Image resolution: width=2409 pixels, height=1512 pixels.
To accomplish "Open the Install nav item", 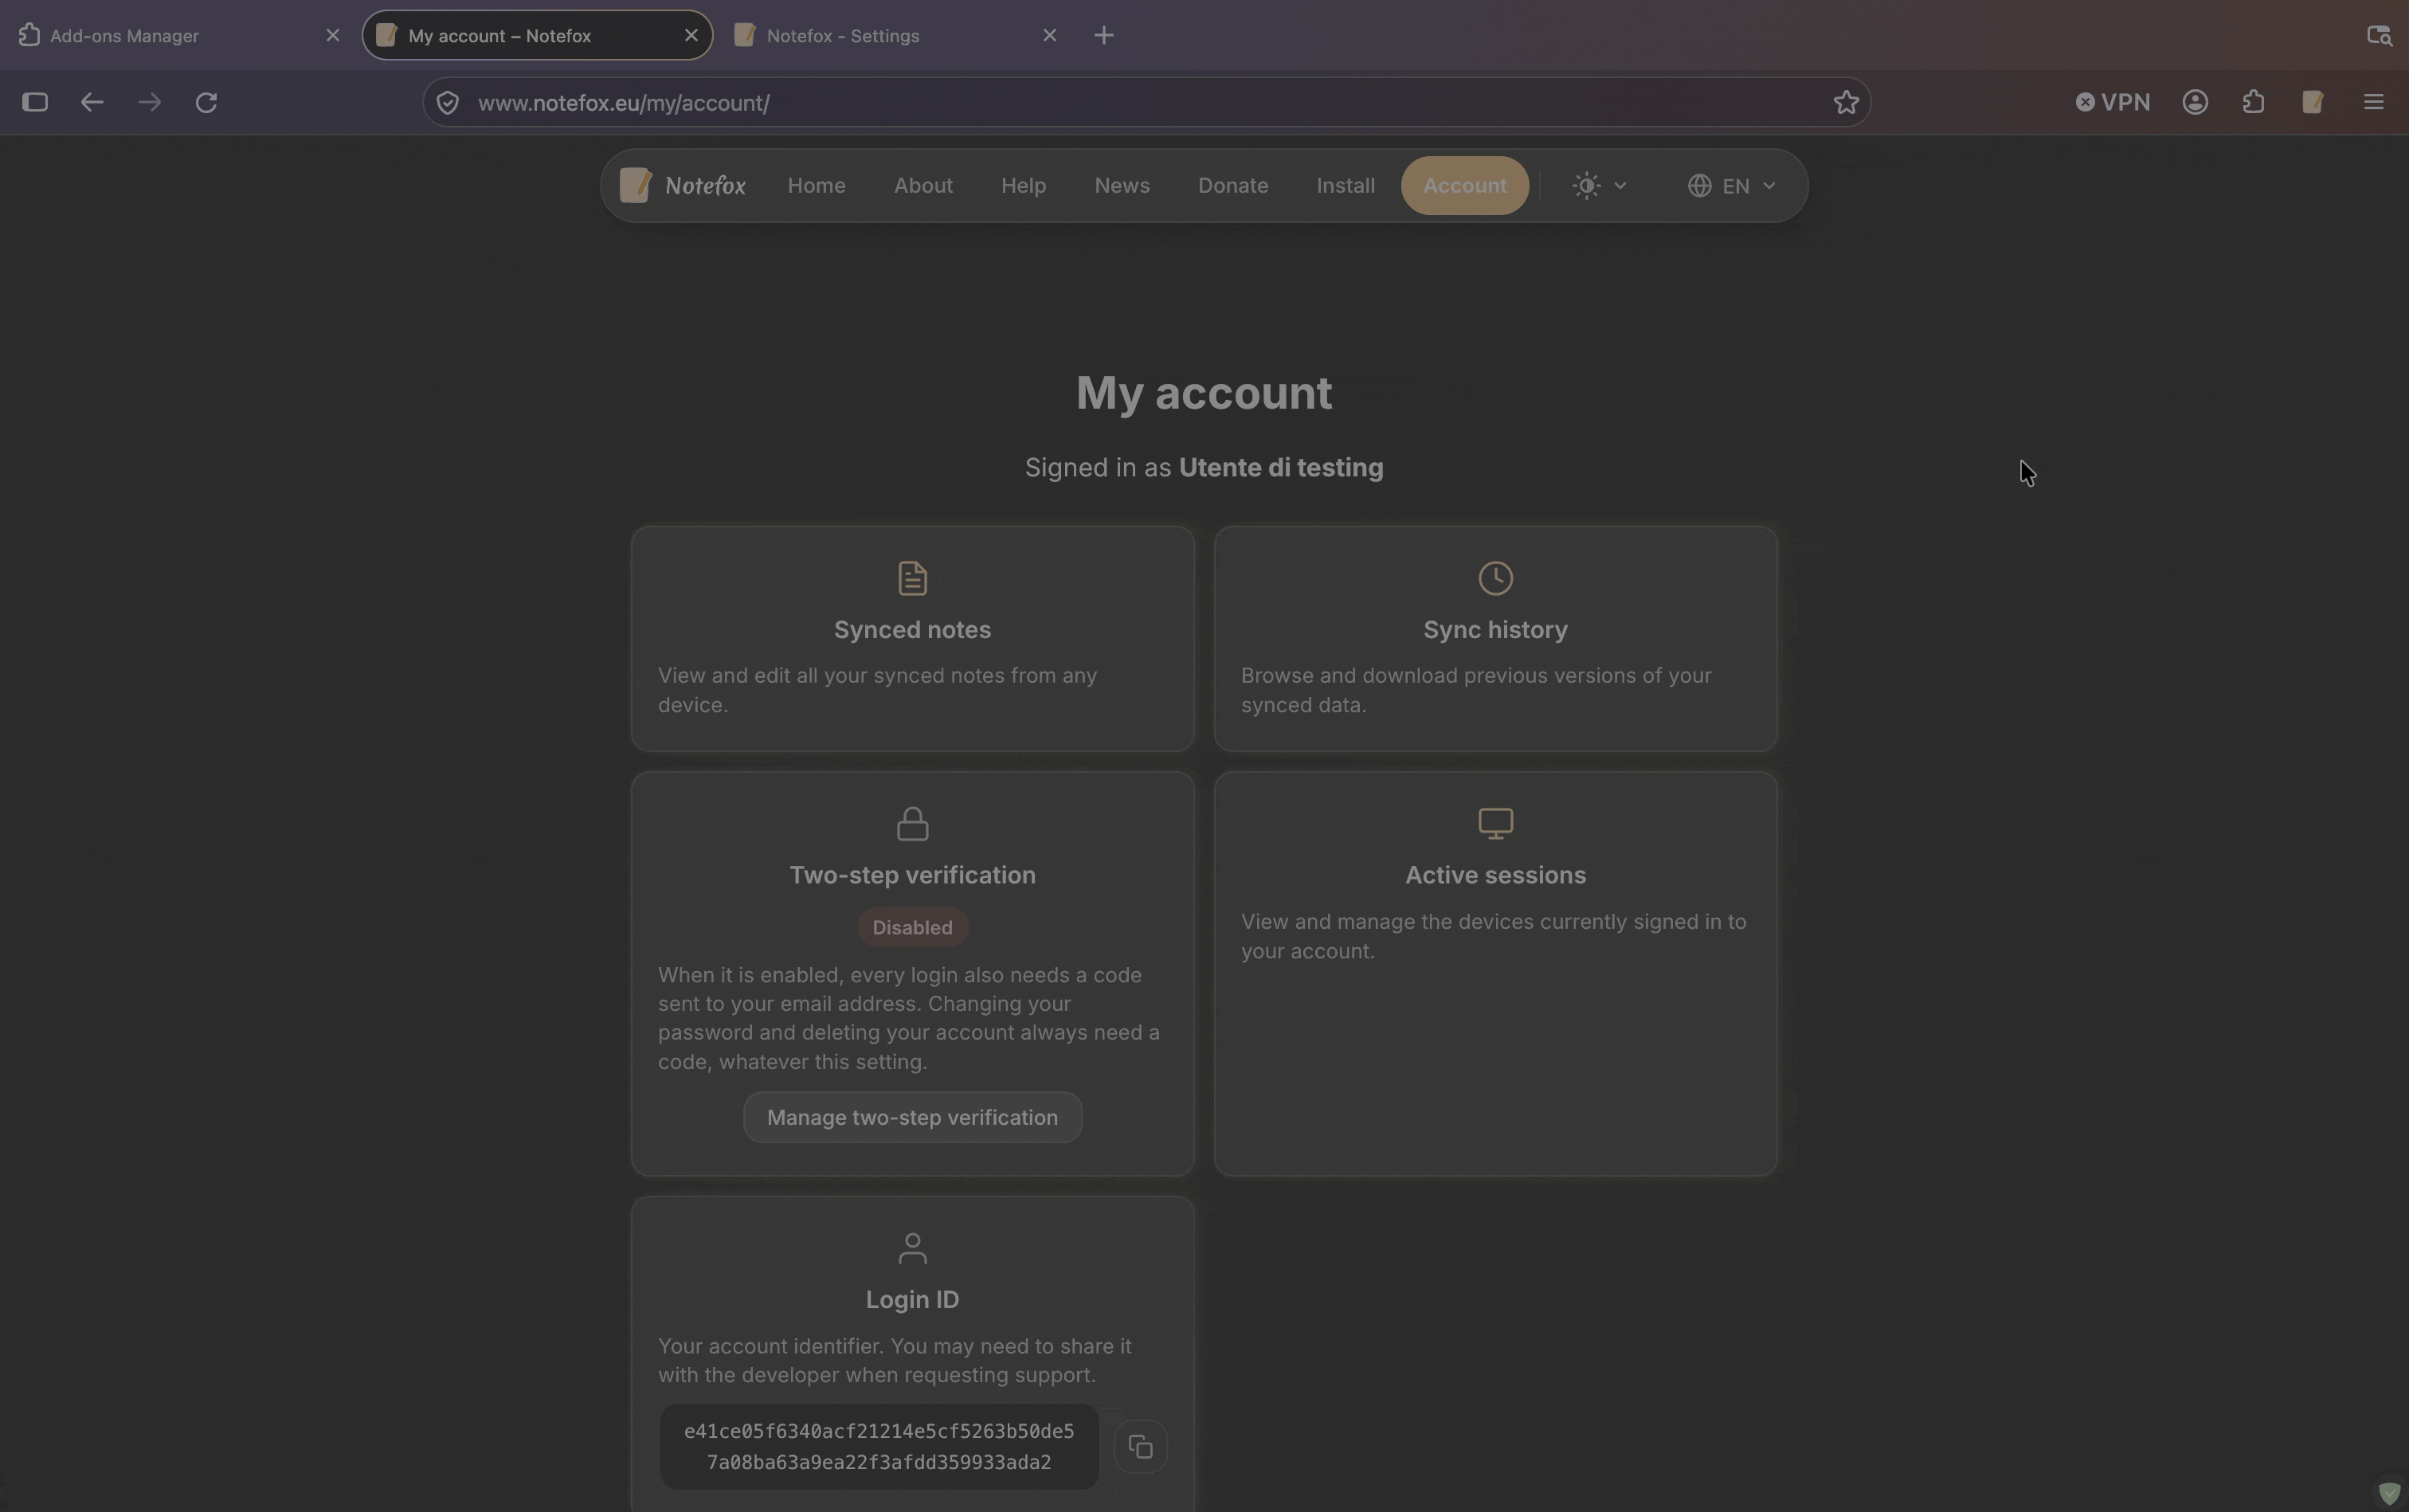I will click(1345, 185).
